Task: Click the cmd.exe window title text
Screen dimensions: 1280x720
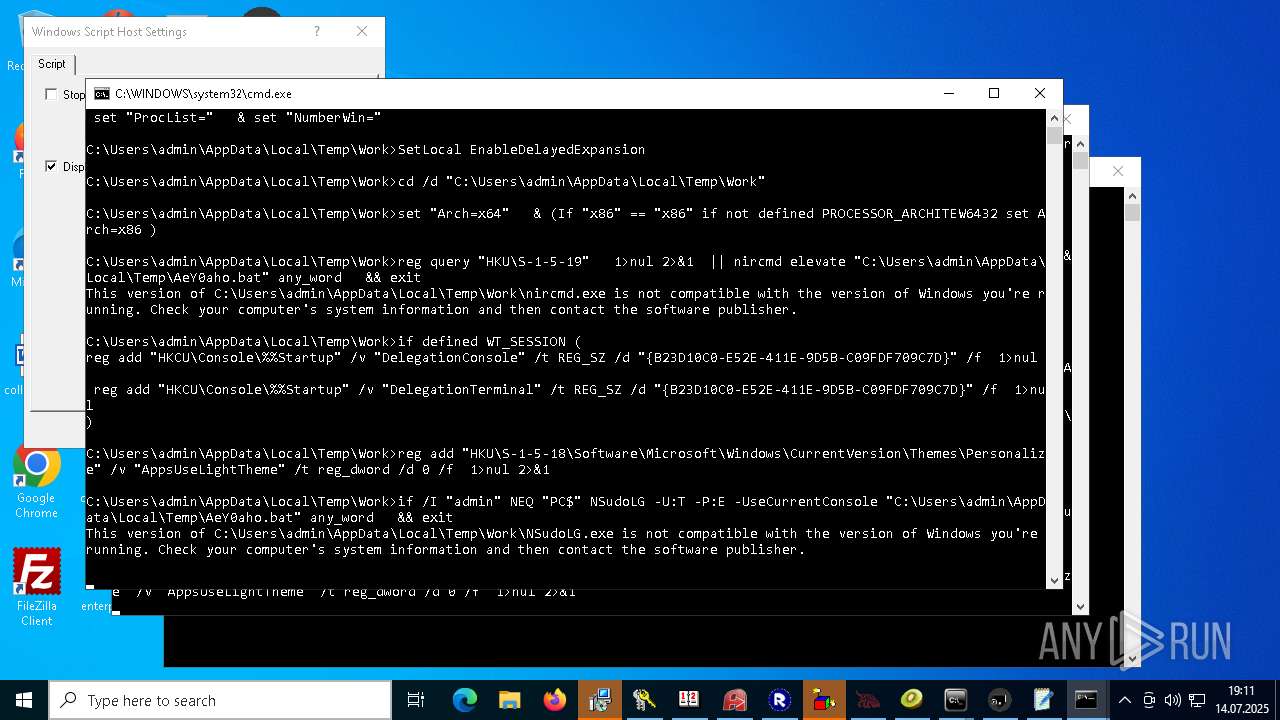Action: 203,94
